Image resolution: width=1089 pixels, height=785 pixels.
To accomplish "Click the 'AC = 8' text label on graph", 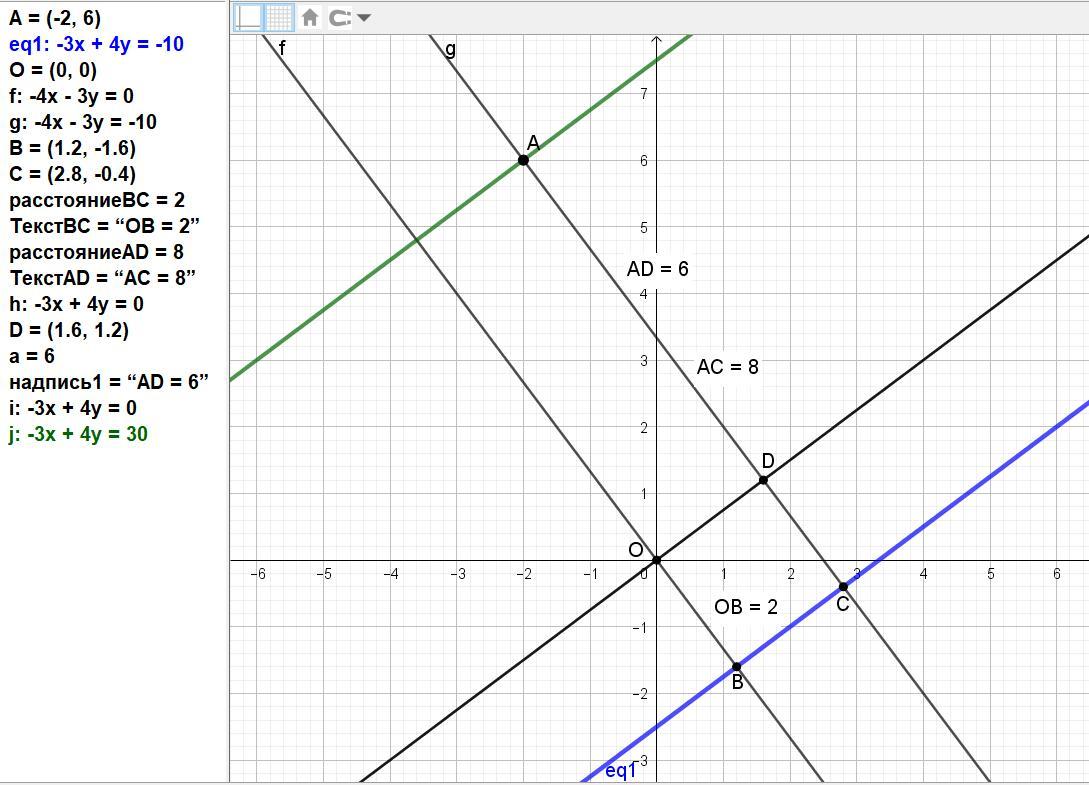I will [x=728, y=367].
